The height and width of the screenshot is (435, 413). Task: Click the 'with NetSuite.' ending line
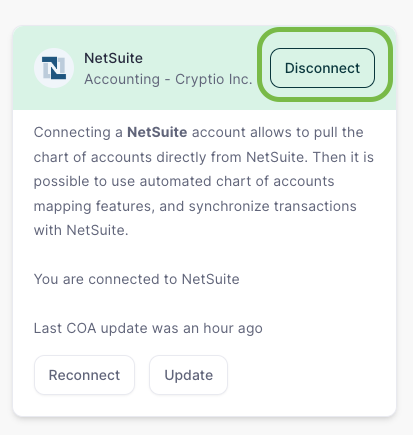click(x=81, y=230)
